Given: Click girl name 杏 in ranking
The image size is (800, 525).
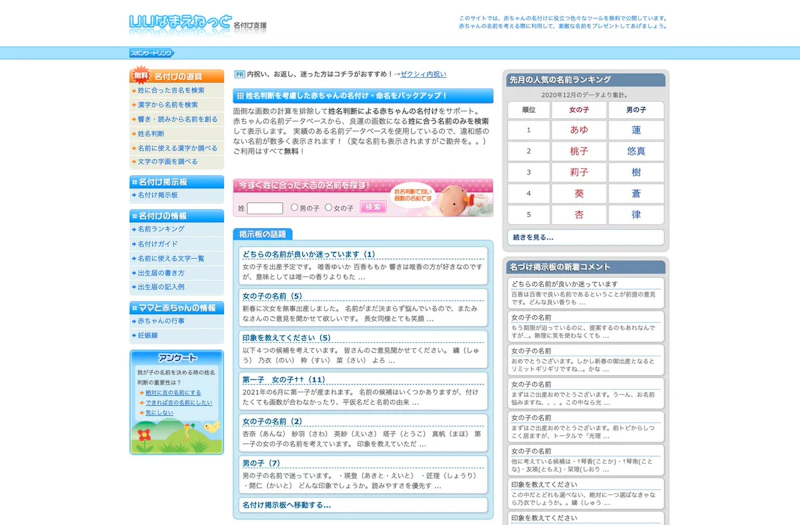Looking at the screenshot, I should [x=579, y=215].
